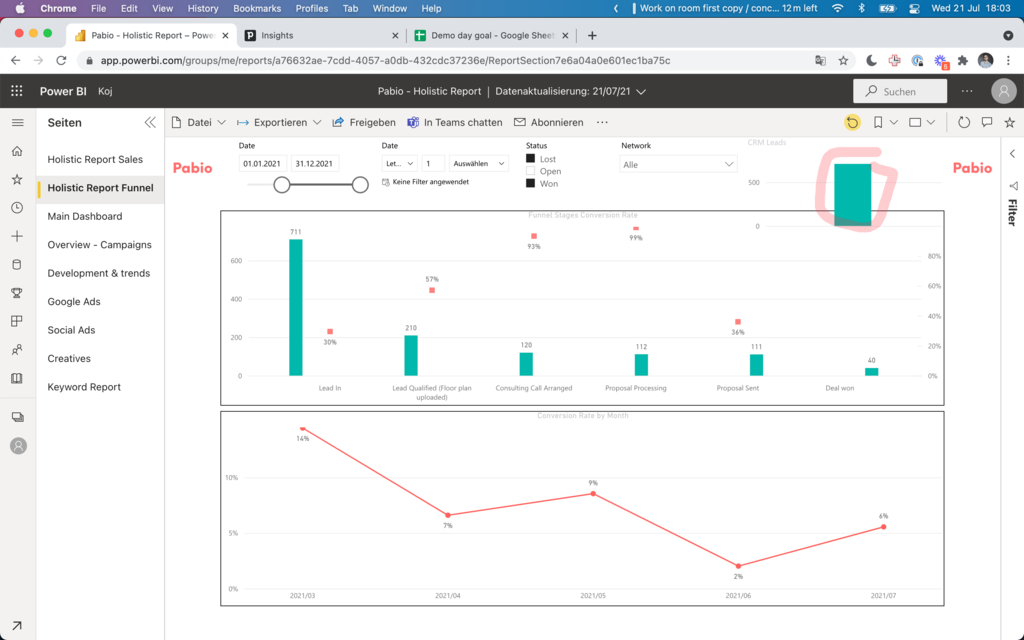Collapse the Seiten pages pane
The height and width of the screenshot is (640, 1024).
click(x=150, y=122)
